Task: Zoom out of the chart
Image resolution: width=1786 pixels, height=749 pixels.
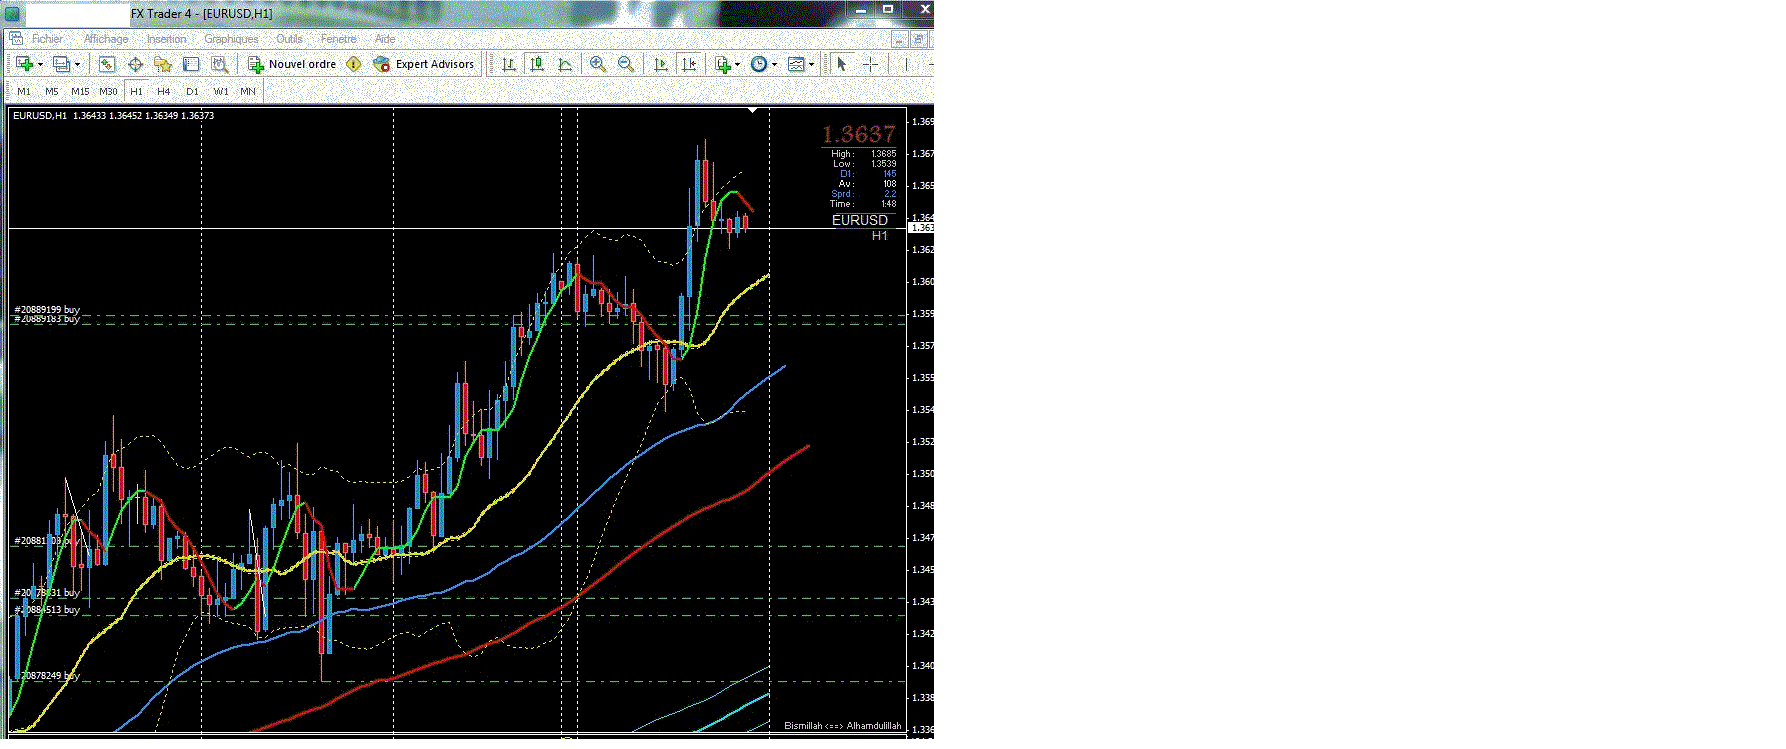Action: point(626,64)
